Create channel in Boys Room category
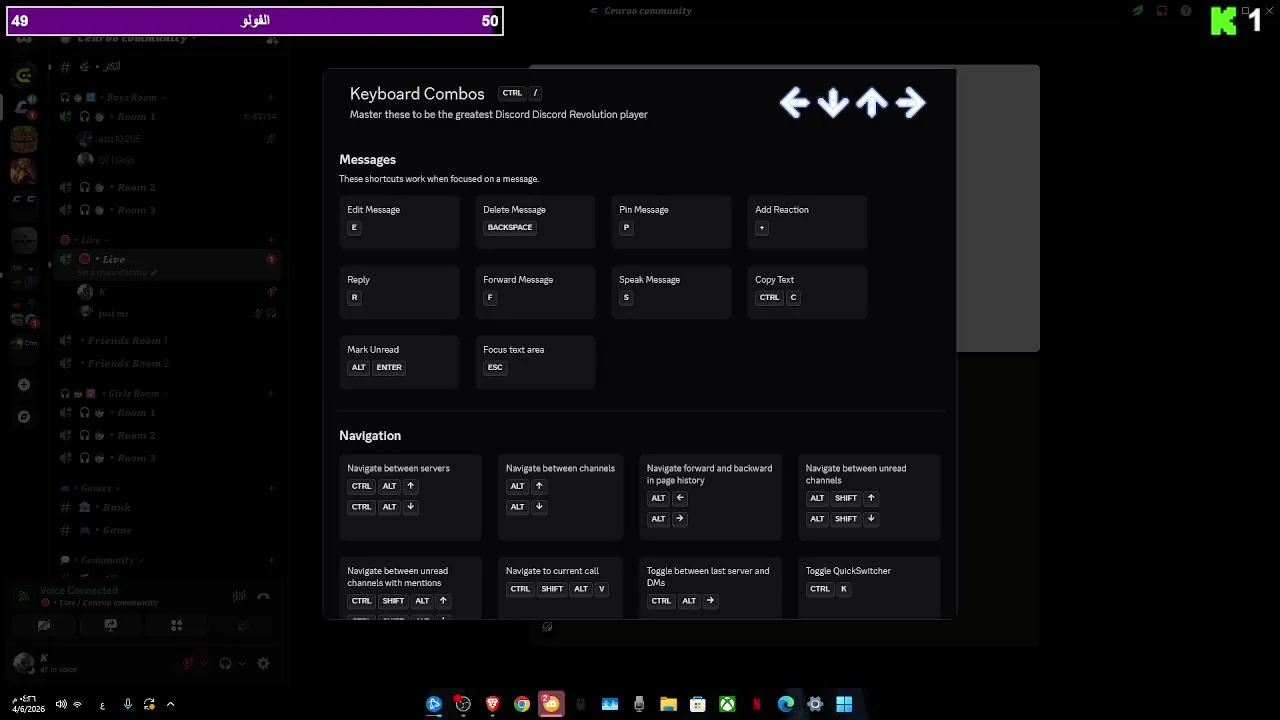 [x=271, y=98]
